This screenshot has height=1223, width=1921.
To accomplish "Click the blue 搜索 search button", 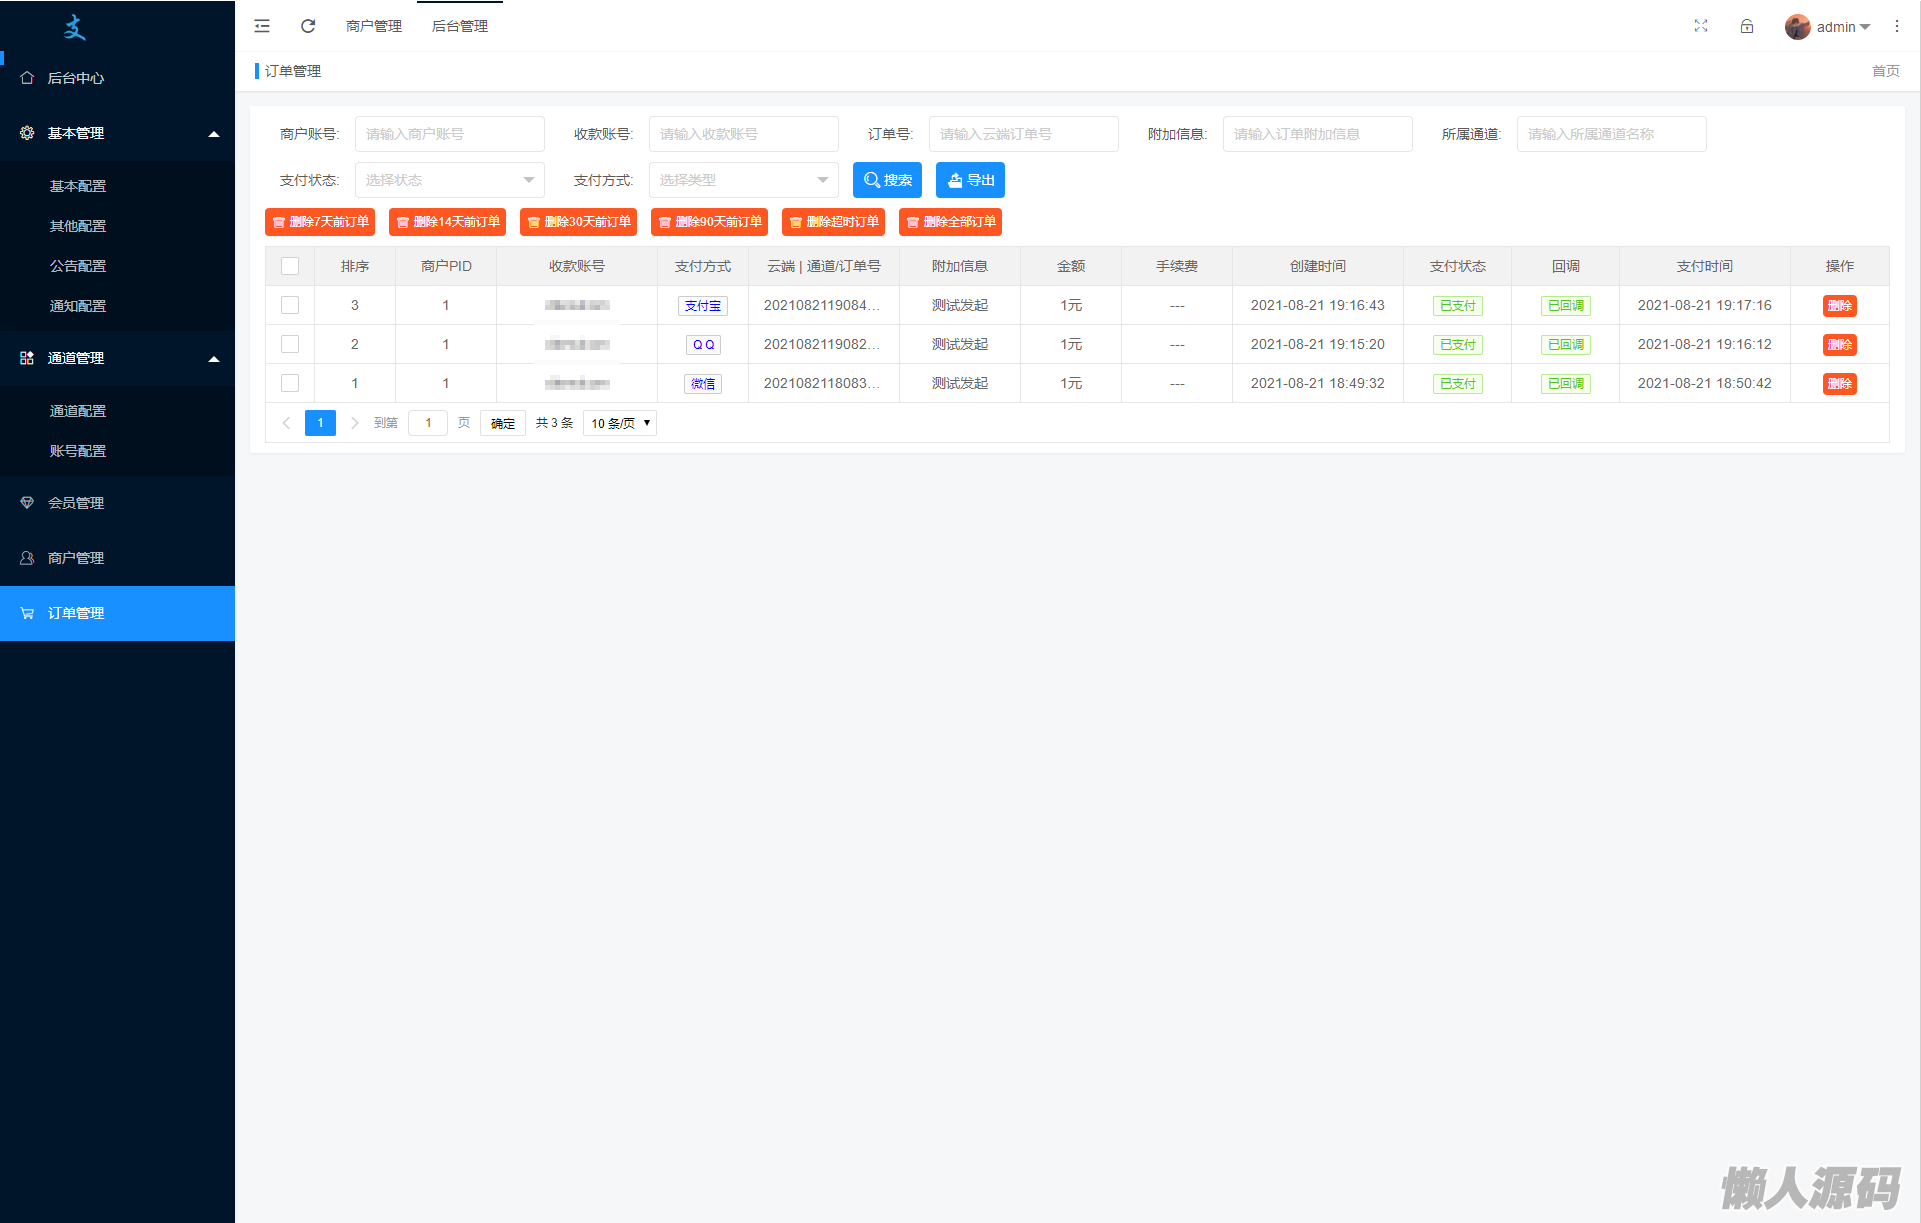I will click(887, 180).
